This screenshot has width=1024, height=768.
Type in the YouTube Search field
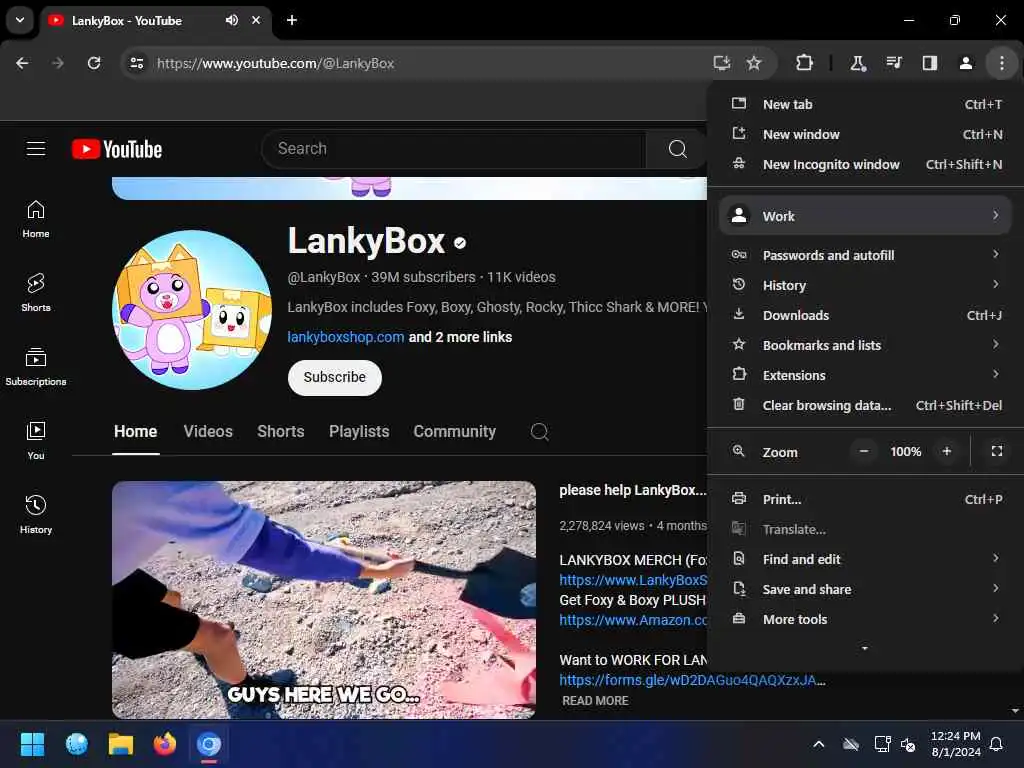(x=454, y=149)
